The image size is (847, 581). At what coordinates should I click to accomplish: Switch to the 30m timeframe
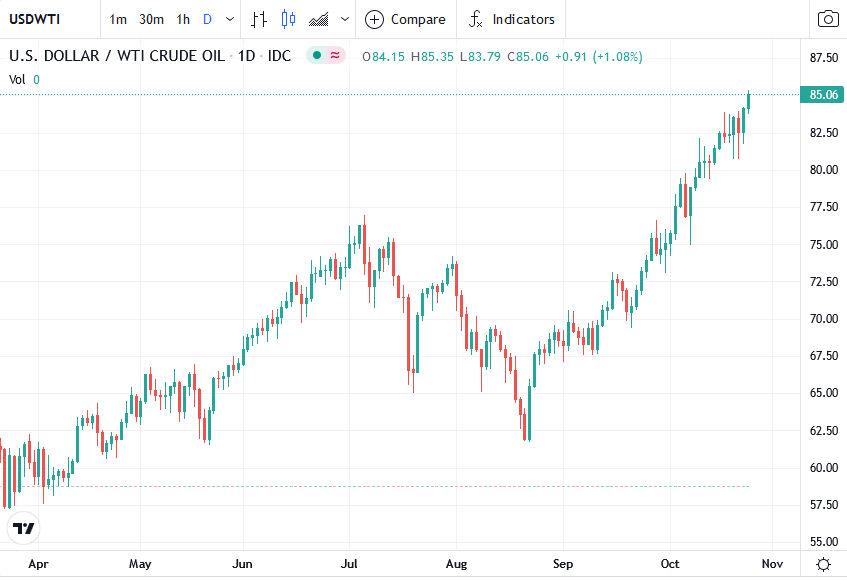[x=151, y=19]
